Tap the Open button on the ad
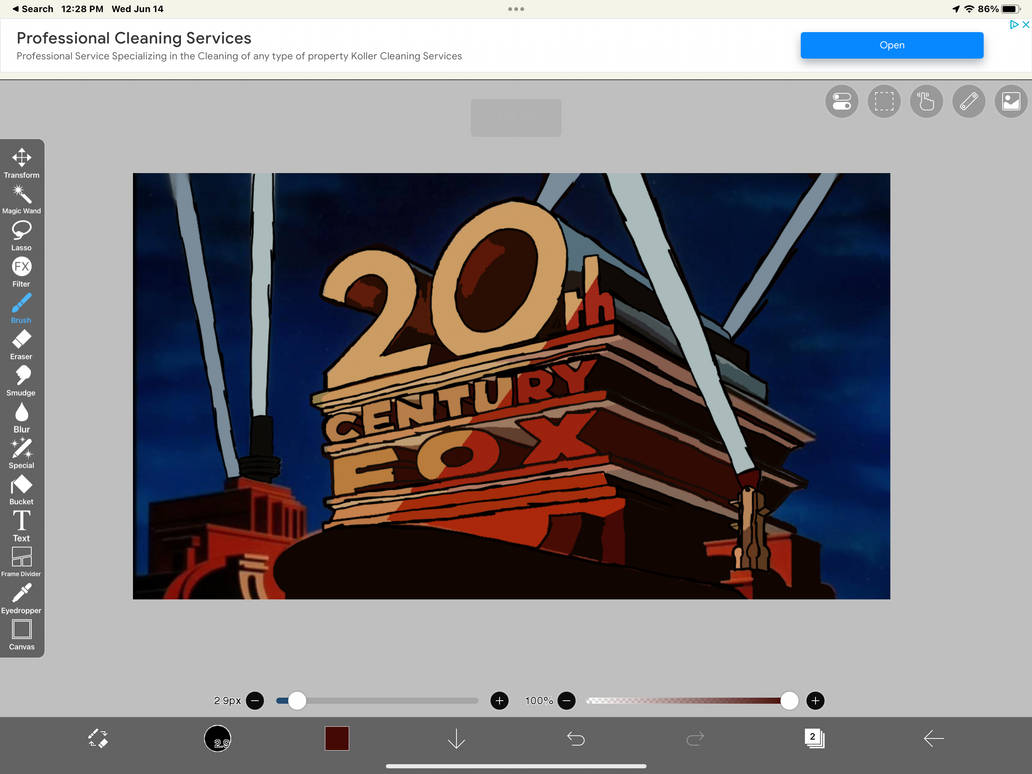1032x774 pixels. click(892, 45)
